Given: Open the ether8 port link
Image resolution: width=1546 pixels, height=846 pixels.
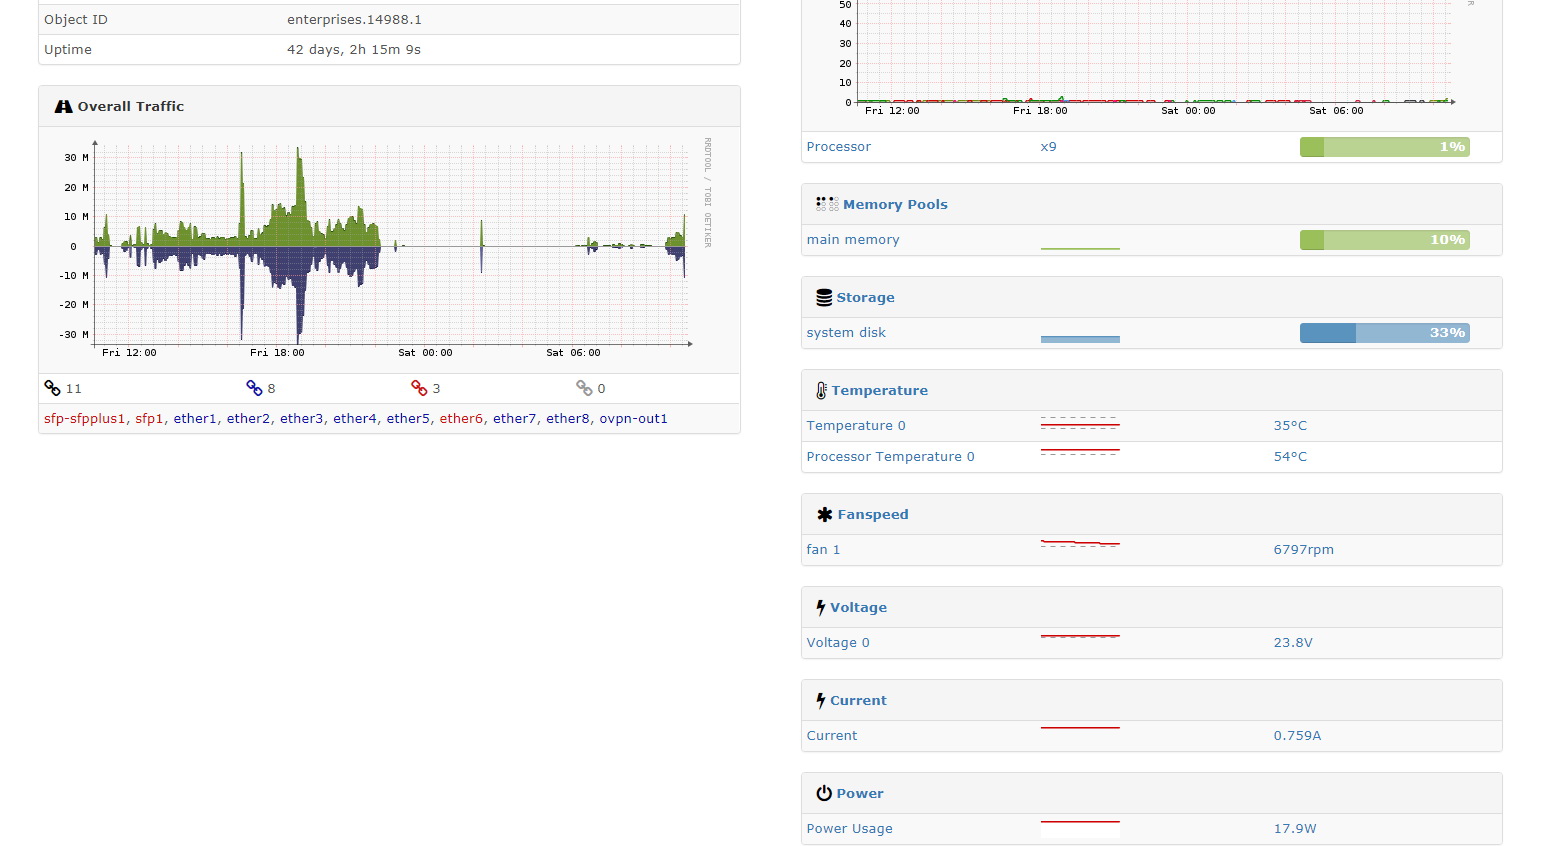Looking at the screenshot, I should pos(567,418).
